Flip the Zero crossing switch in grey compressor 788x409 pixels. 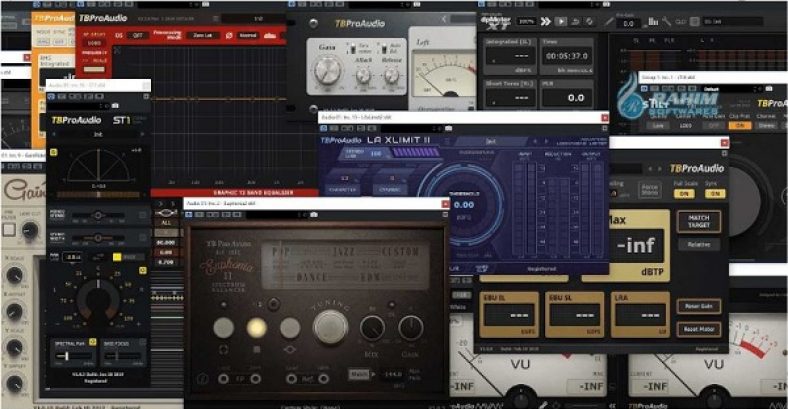click(353, 49)
